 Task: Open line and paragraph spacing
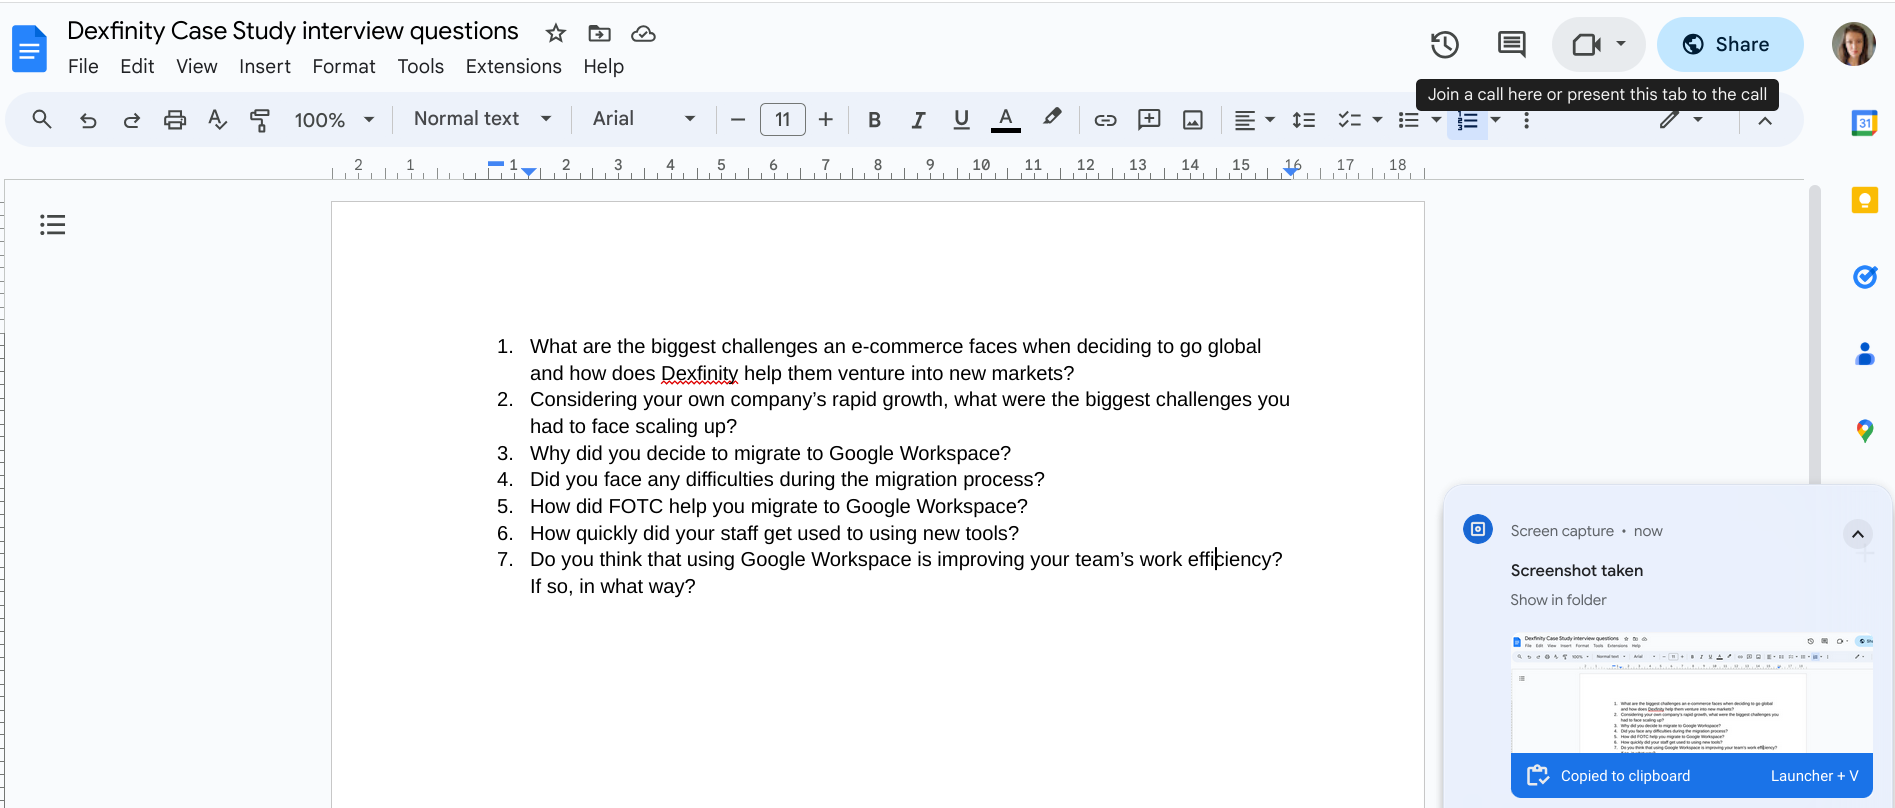(x=1303, y=120)
